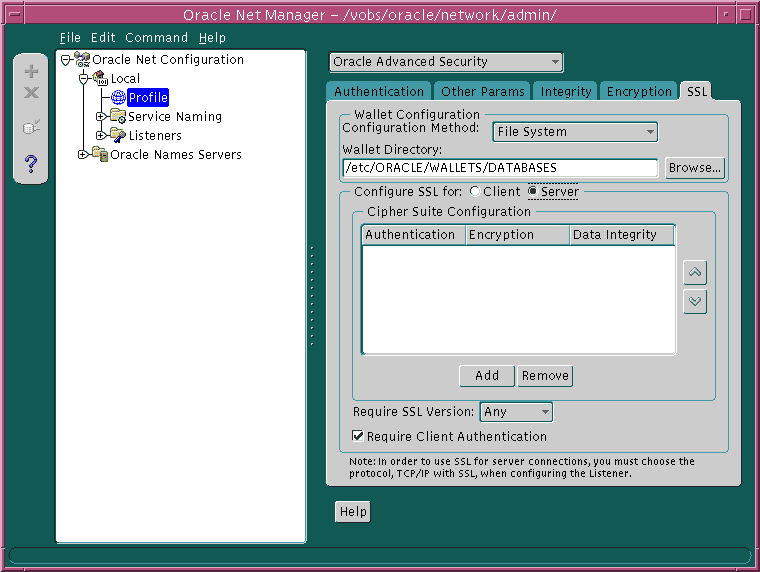Click the Encryption column header in table
The image size is (760, 572).
tap(517, 235)
